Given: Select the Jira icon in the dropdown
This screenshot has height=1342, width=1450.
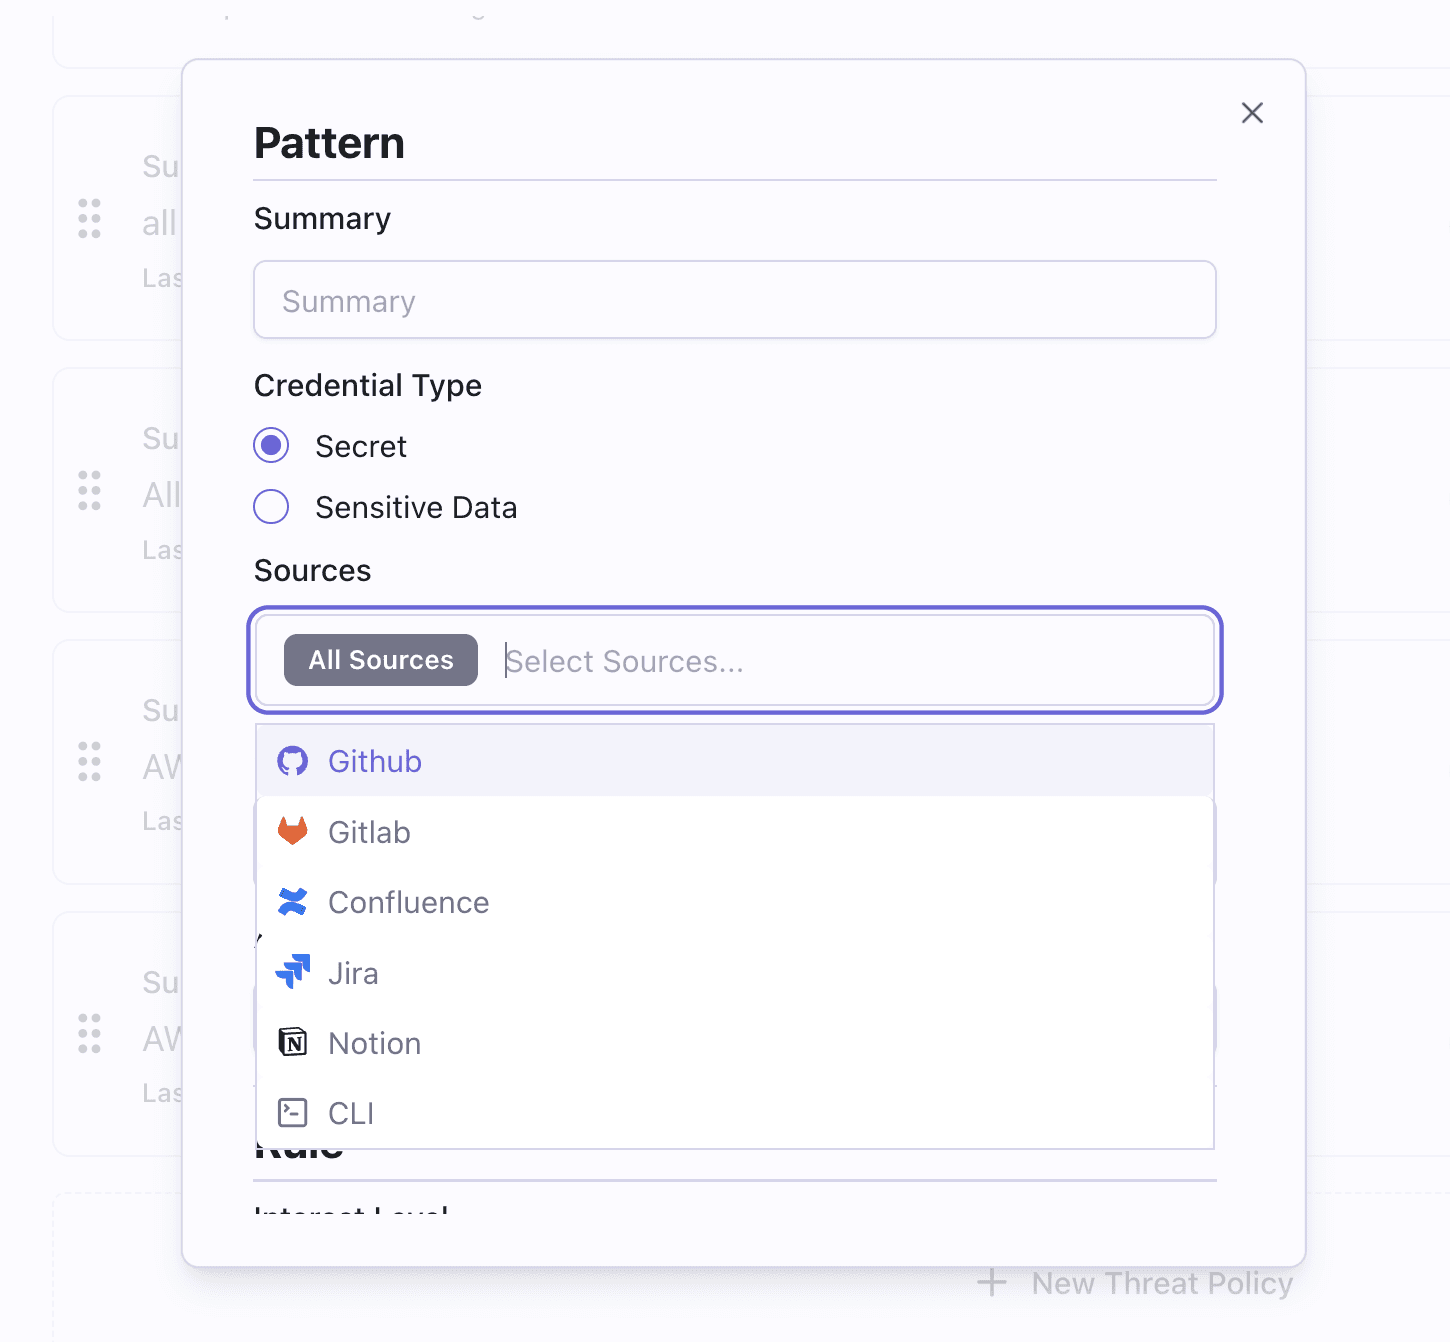Looking at the screenshot, I should coord(292,972).
